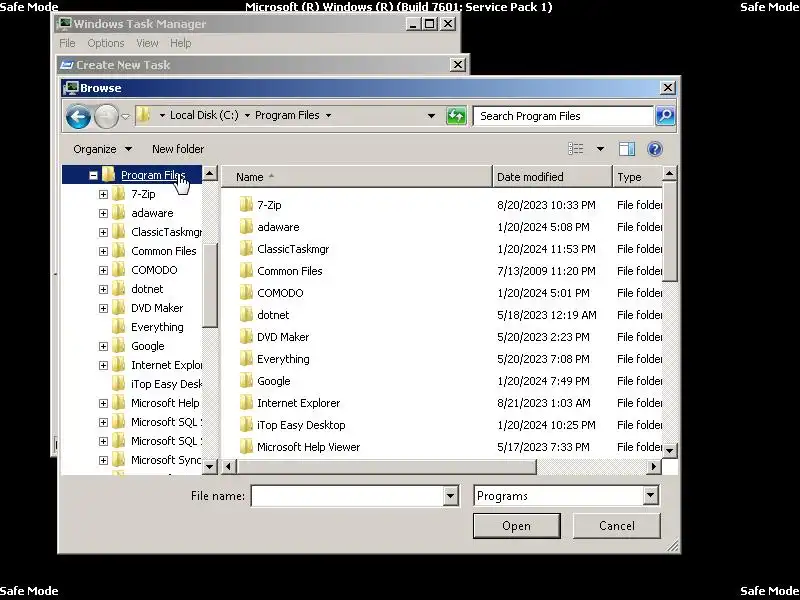Screen dimensions: 800x600
Task: Sort by the Type column header
Action: pyautogui.click(x=637, y=177)
